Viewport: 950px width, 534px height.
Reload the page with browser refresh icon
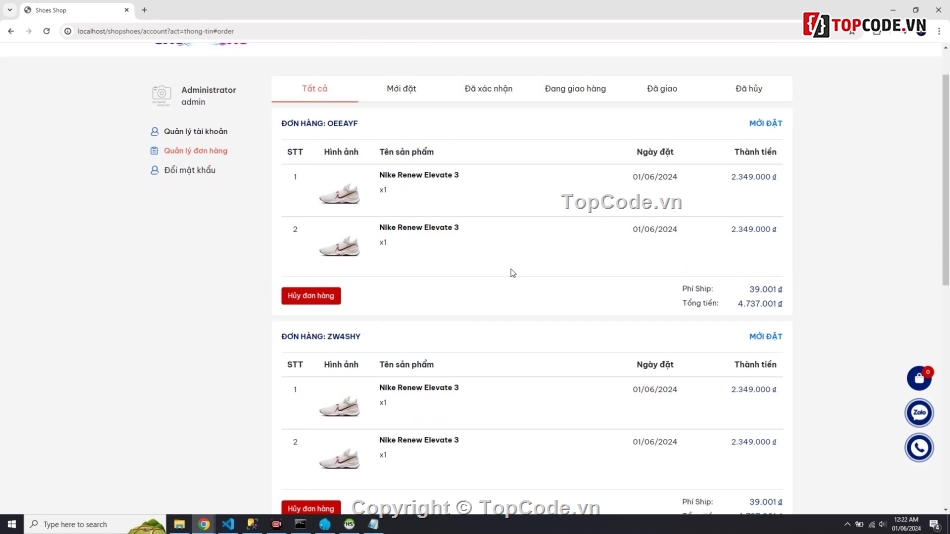coord(46,31)
